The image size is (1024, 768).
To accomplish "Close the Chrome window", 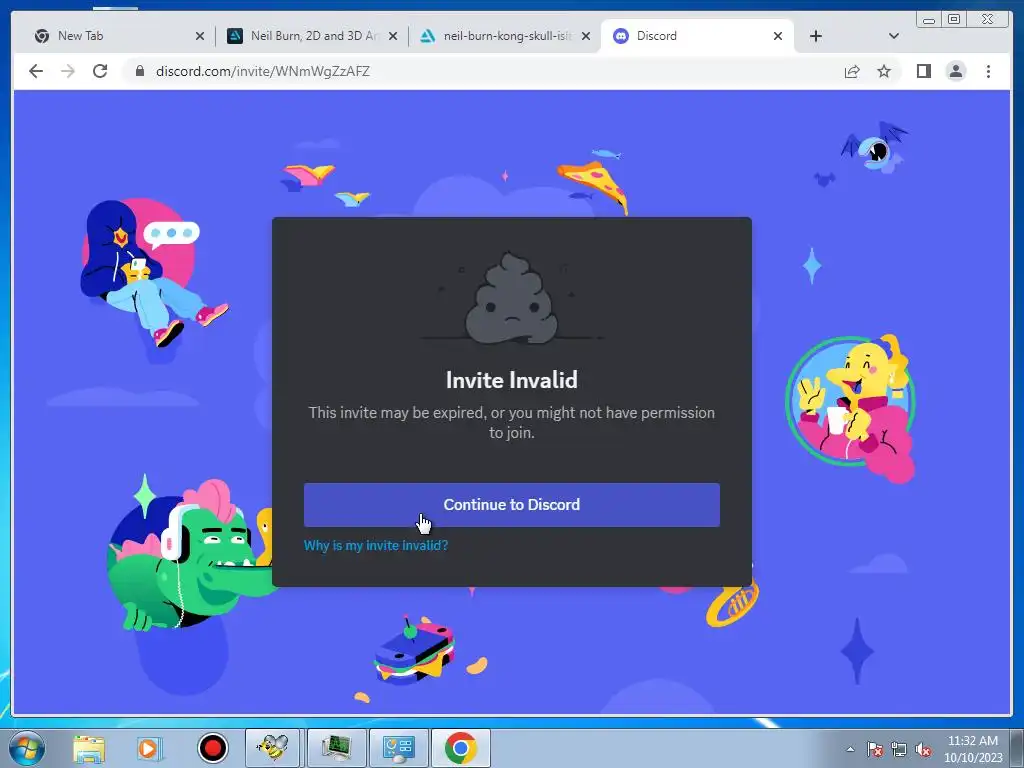I will pos(988,19).
